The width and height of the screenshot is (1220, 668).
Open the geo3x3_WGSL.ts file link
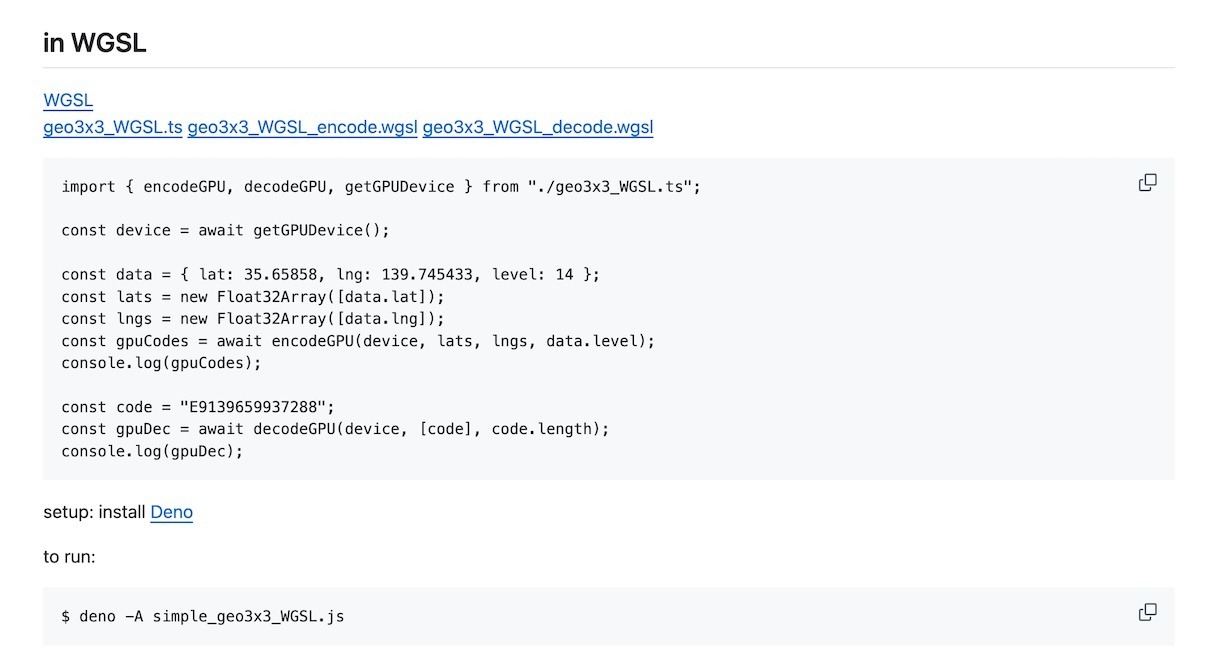pyautogui.click(x=113, y=127)
